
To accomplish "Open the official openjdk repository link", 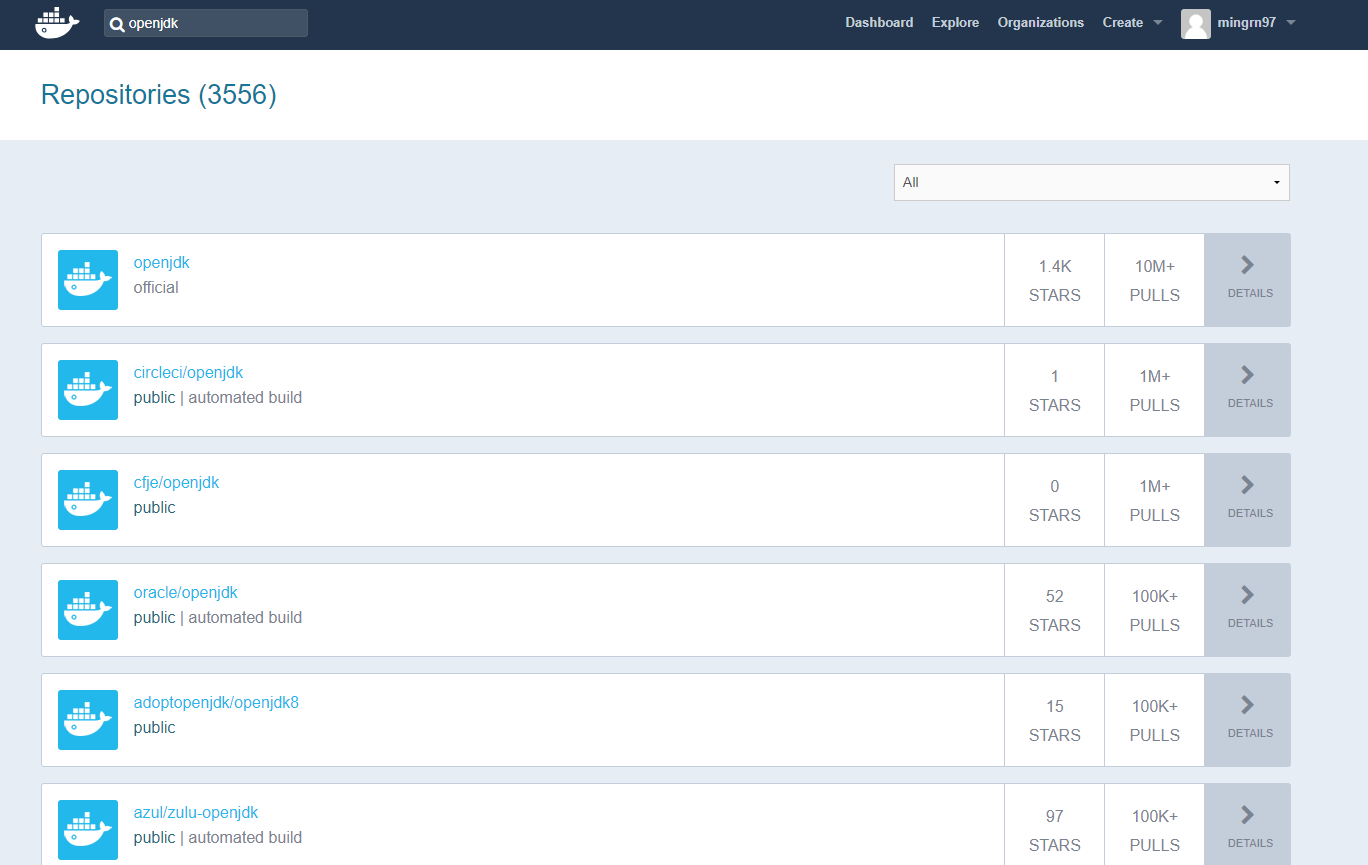I will [162, 263].
